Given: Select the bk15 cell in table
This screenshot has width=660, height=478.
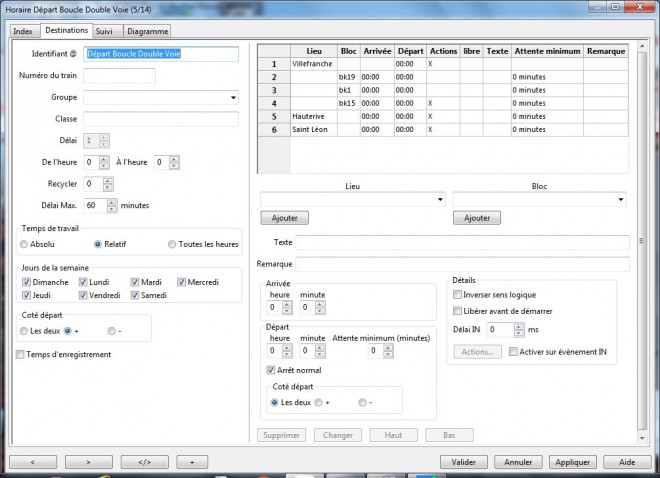Looking at the screenshot, I should click(349, 103).
